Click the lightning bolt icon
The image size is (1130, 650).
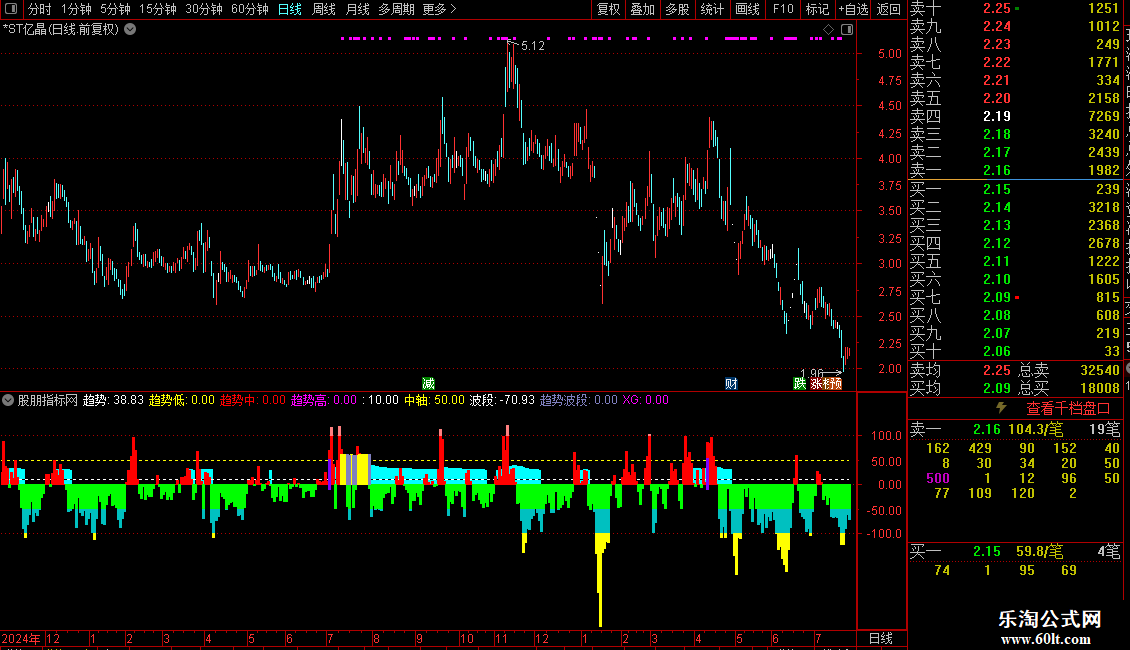pos(1001,408)
